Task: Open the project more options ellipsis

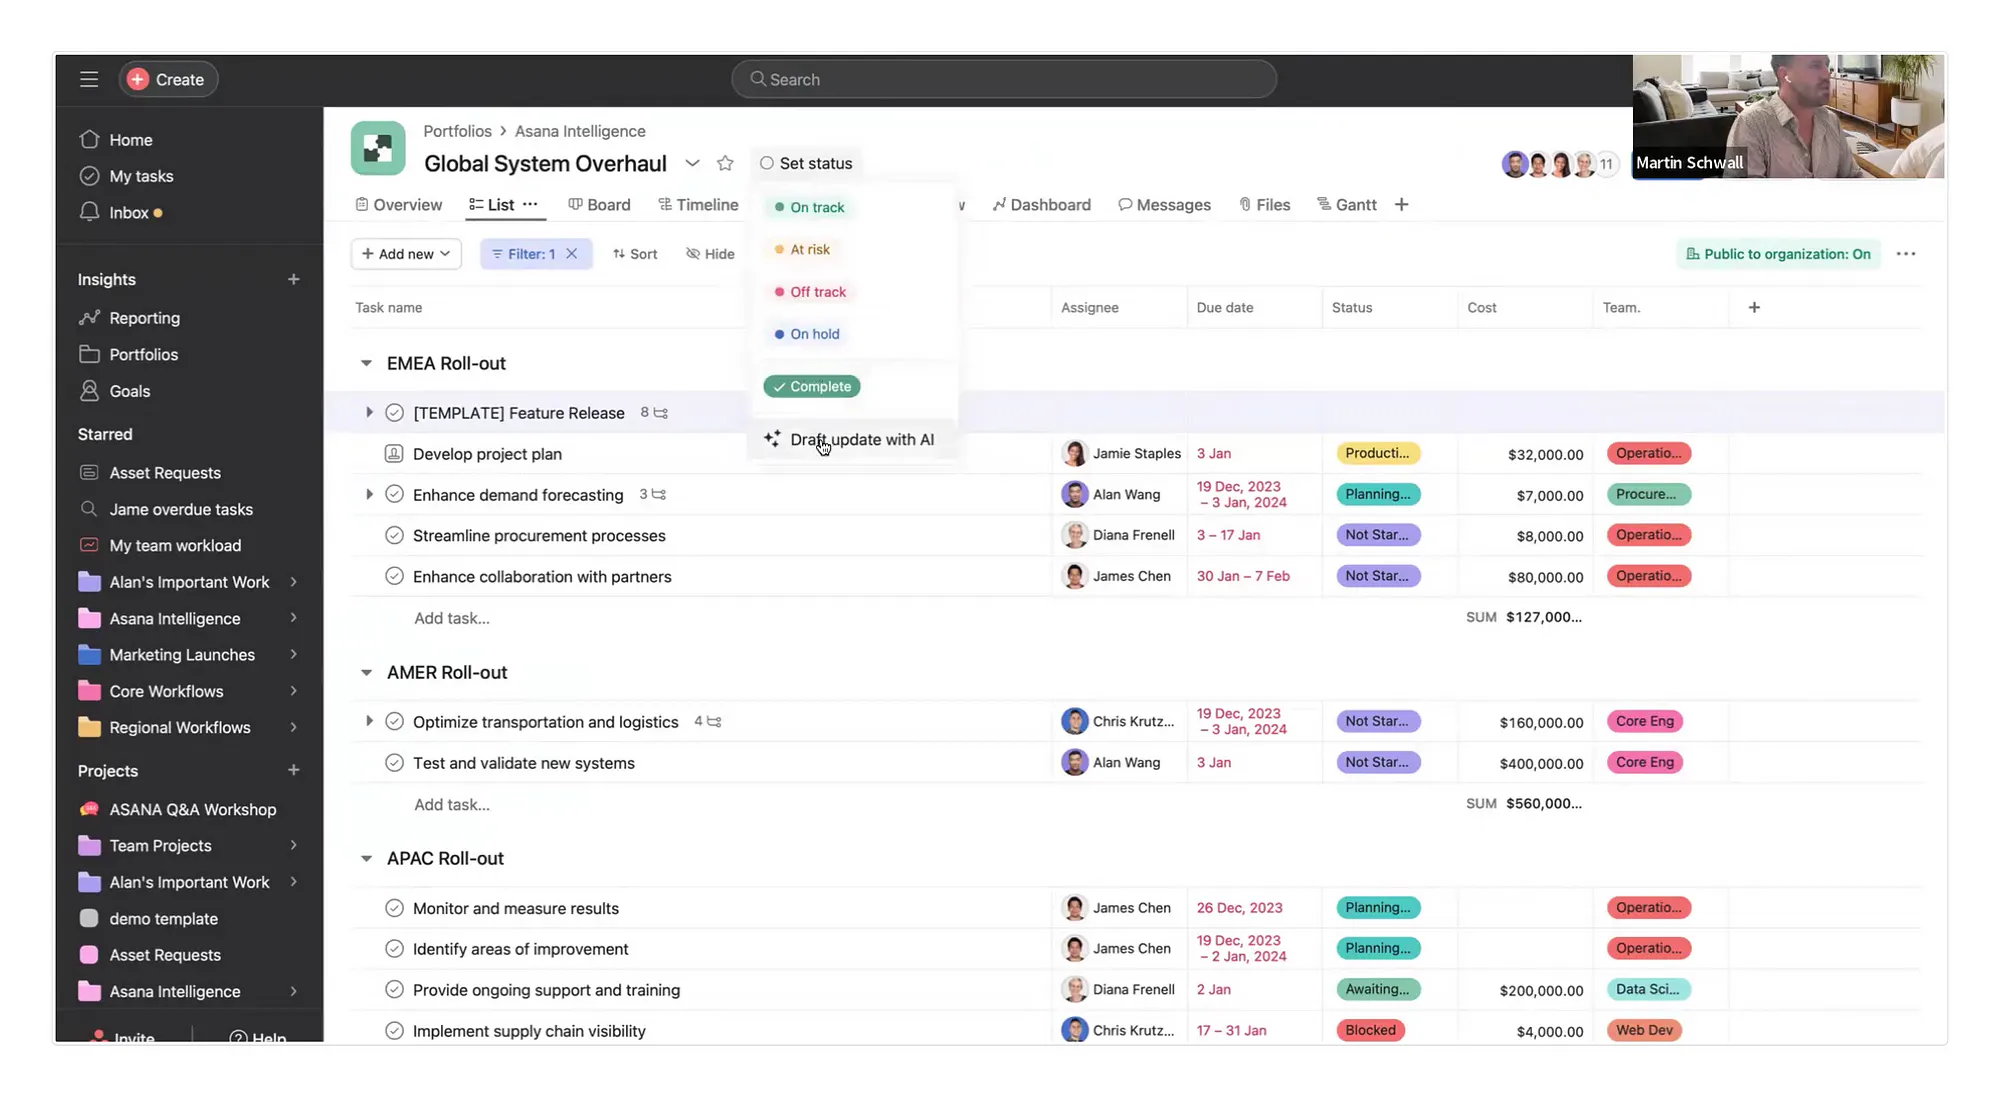Action: [1905, 254]
